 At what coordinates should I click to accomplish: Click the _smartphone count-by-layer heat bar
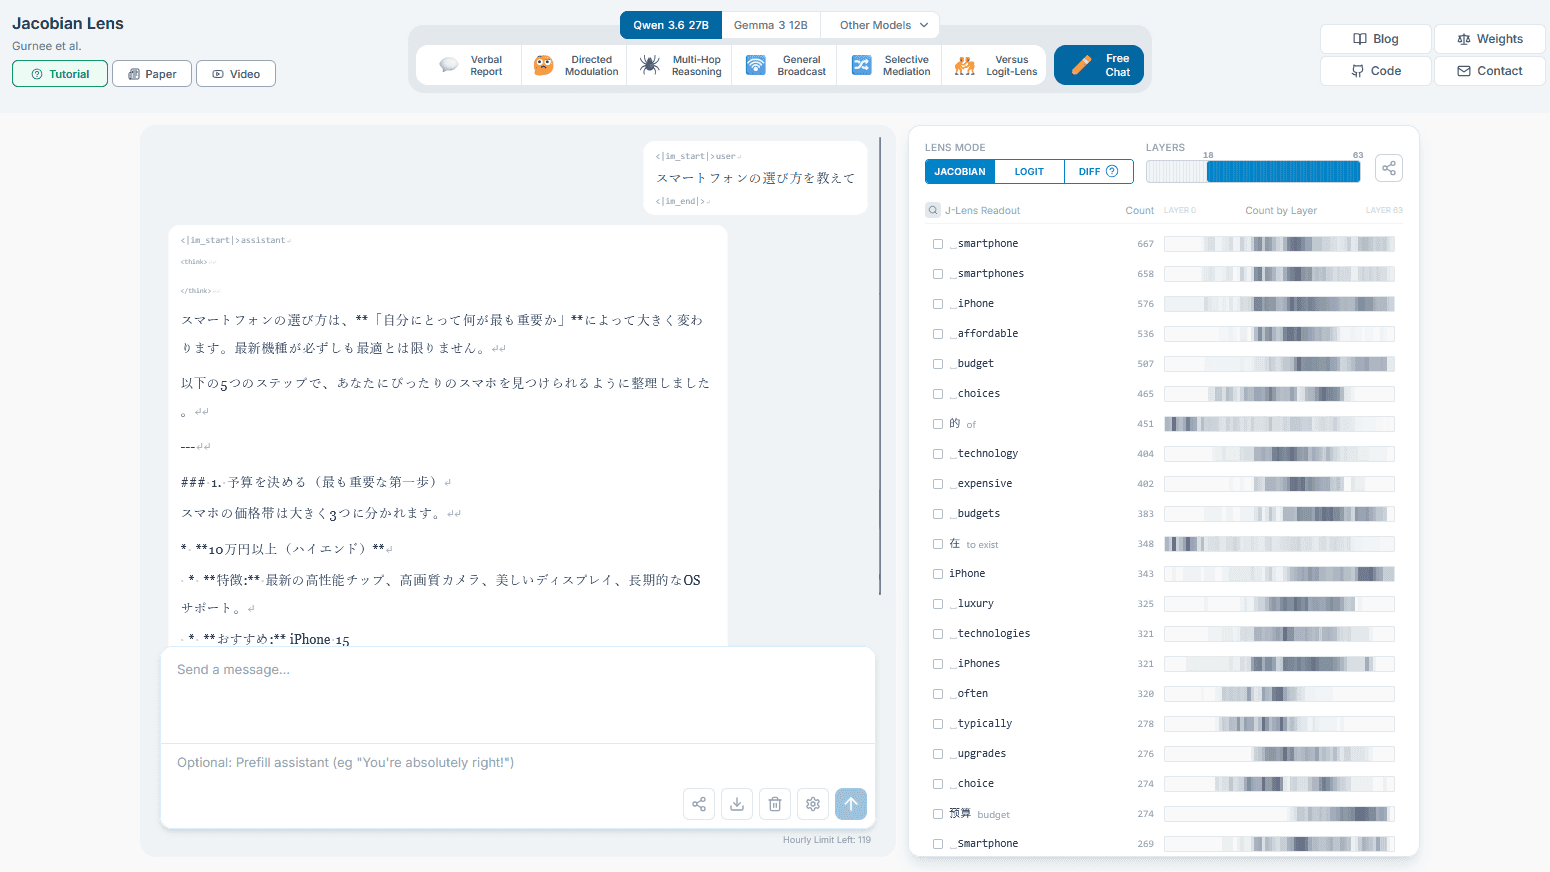click(x=1279, y=244)
